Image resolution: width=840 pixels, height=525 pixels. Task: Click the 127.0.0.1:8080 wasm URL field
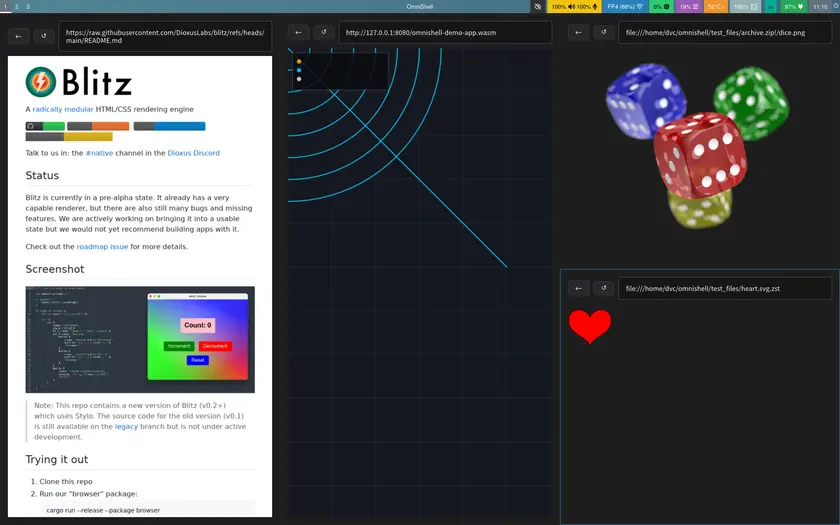click(445, 32)
